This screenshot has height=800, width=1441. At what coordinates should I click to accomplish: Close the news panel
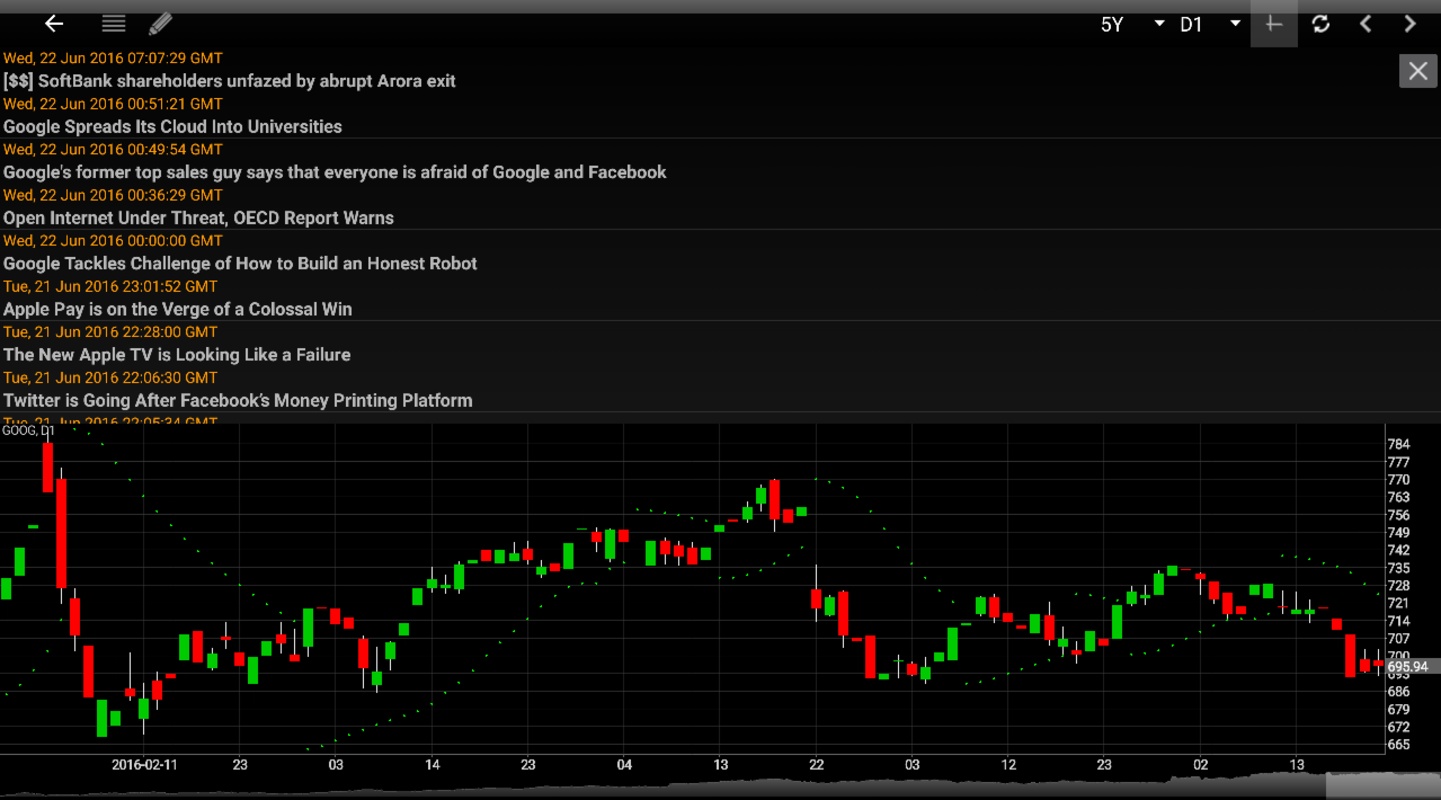point(1418,71)
